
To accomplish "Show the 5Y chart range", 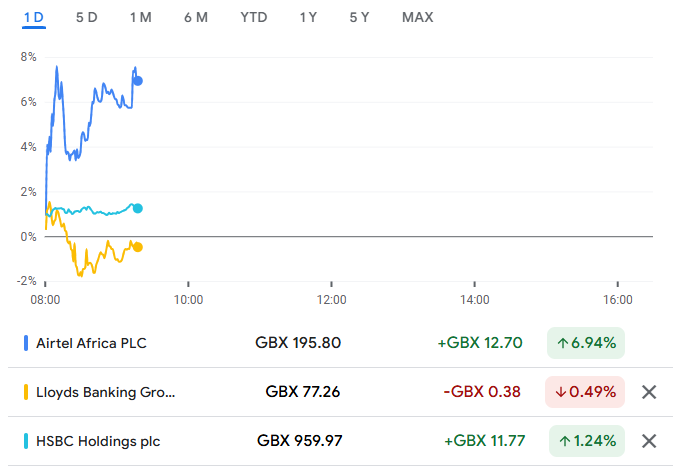I will pos(359,18).
